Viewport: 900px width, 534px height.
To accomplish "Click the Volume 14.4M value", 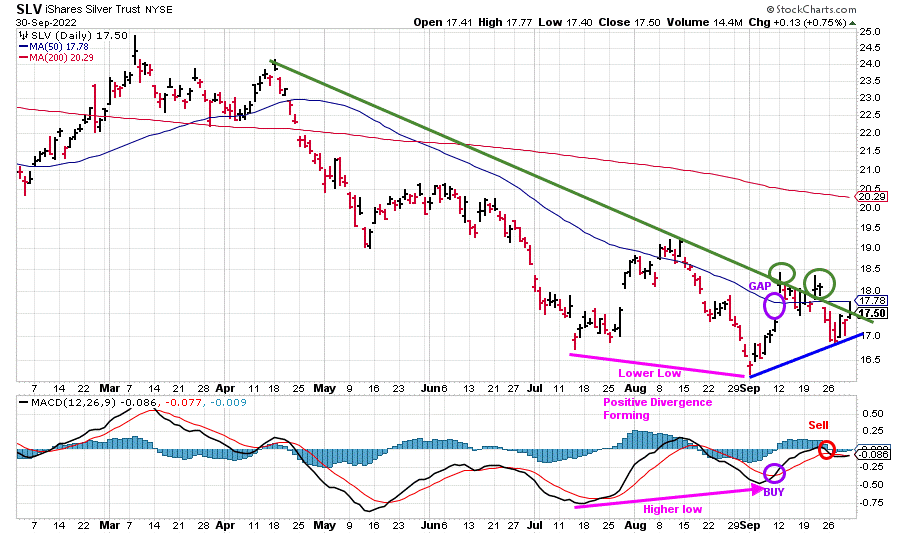I will click(x=704, y=22).
